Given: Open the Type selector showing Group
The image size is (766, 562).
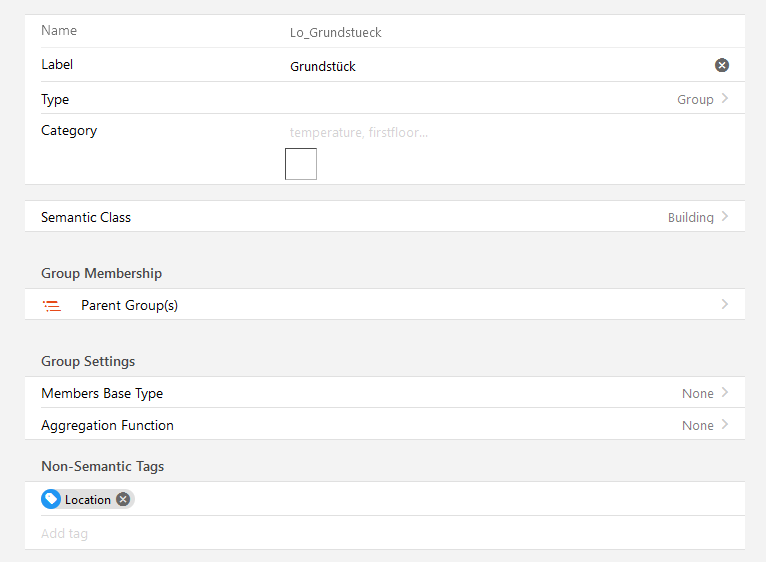Looking at the screenshot, I should pyautogui.click(x=695, y=100).
